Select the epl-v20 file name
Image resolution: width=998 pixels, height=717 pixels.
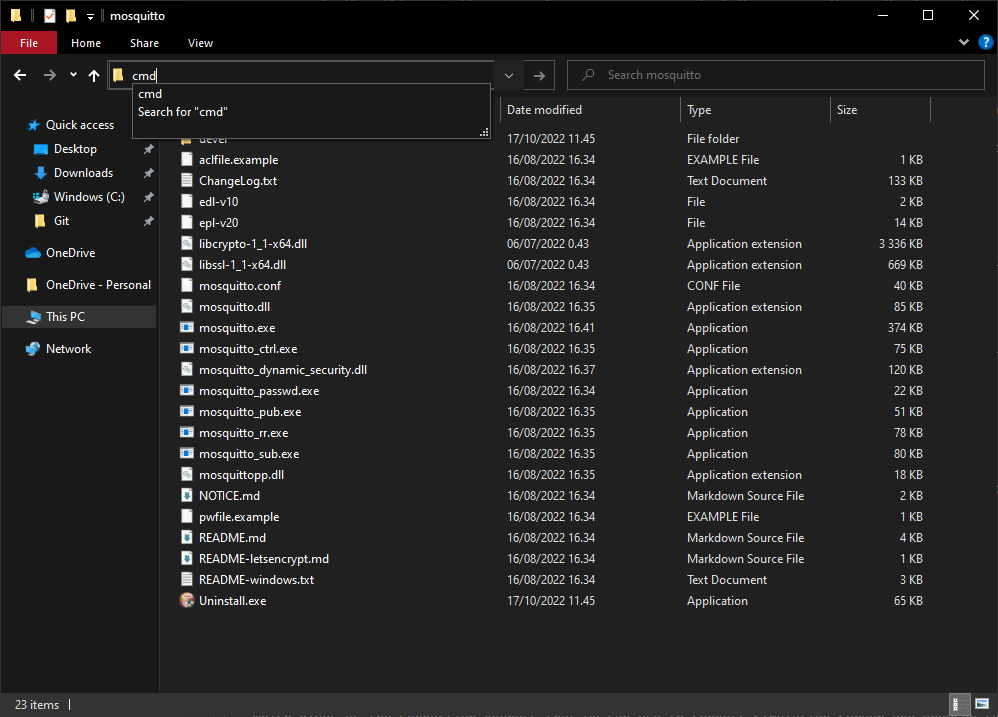point(218,223)
